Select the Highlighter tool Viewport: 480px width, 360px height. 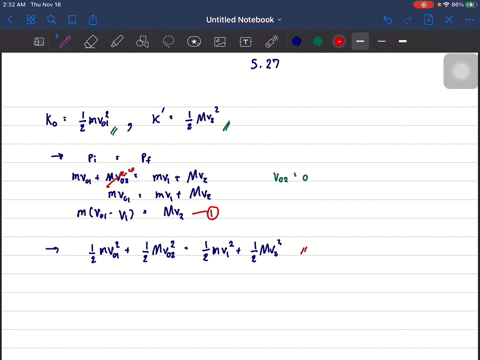coord(117,42)
